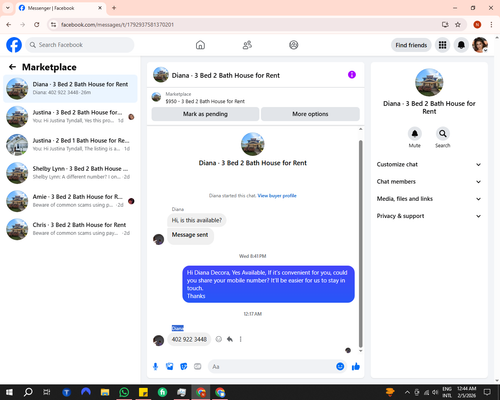
Task: Click the Aa message input field
Action: pos(272,367)
